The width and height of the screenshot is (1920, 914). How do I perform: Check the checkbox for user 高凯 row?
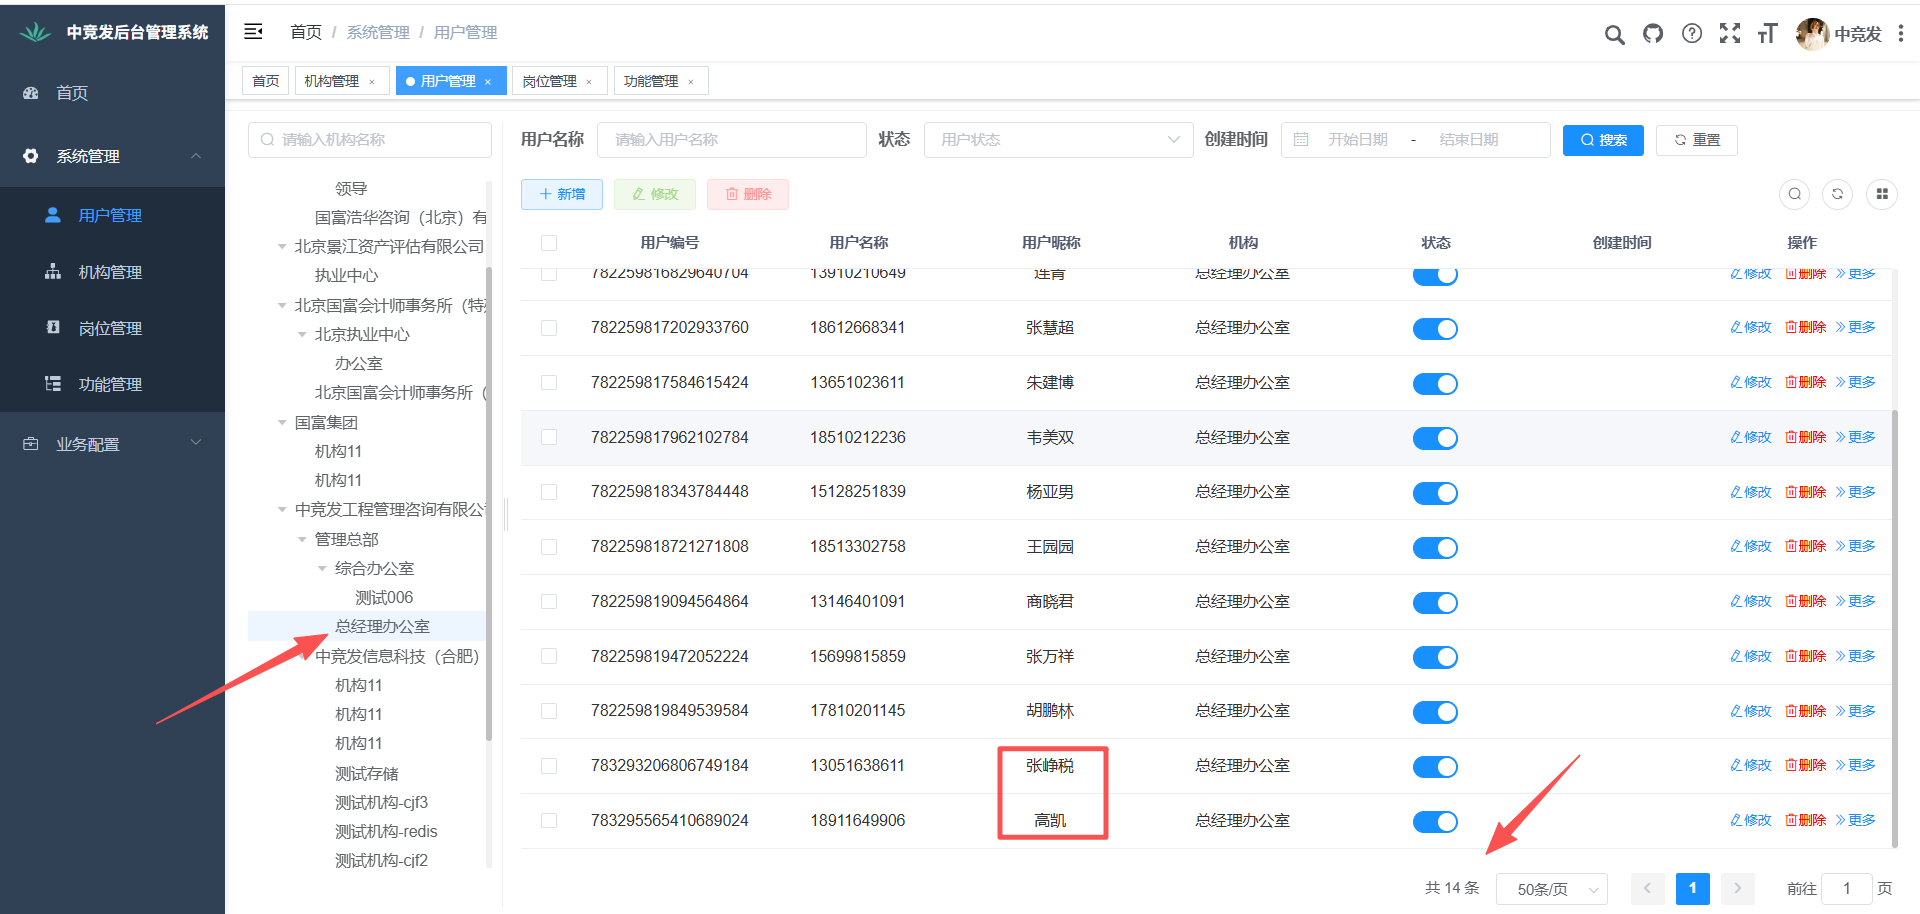click(x=549, y=821)
